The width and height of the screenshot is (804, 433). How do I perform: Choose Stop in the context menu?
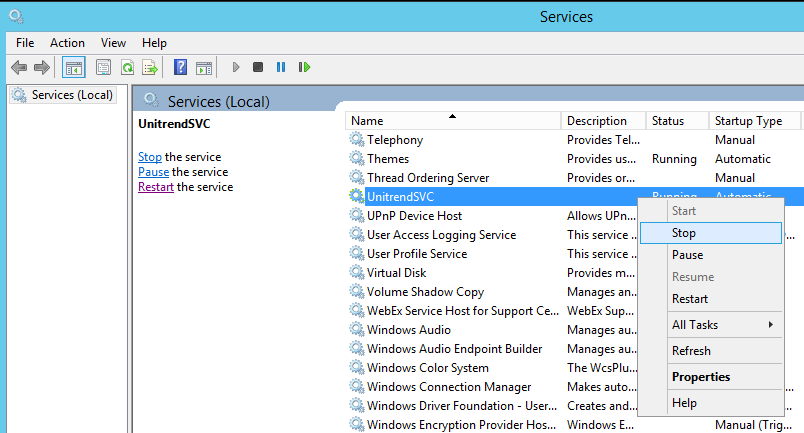point(711,233)
